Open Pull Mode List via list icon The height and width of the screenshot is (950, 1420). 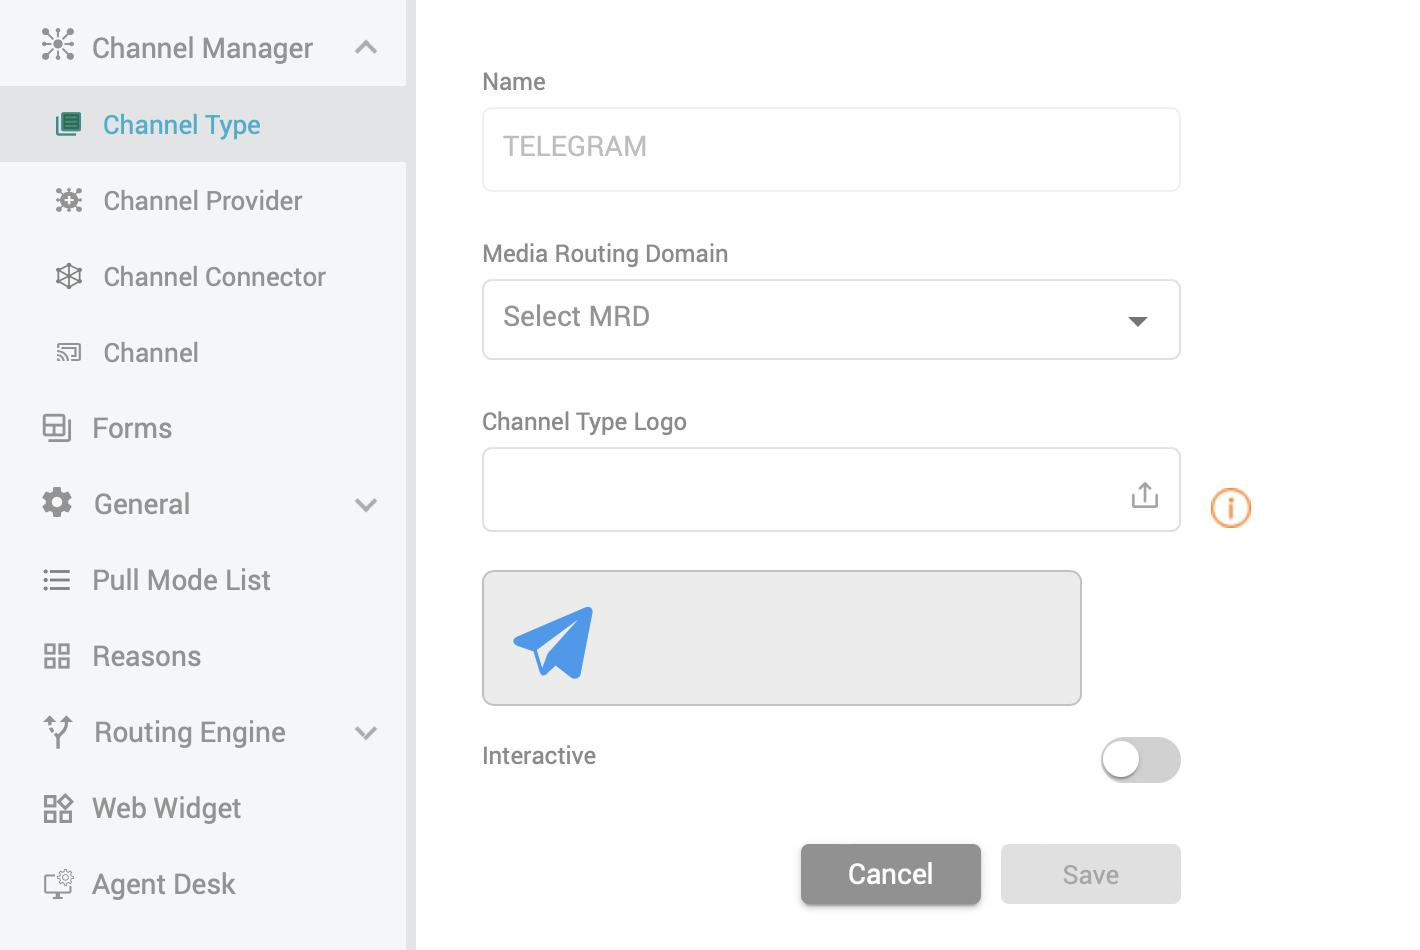(57, 579)
